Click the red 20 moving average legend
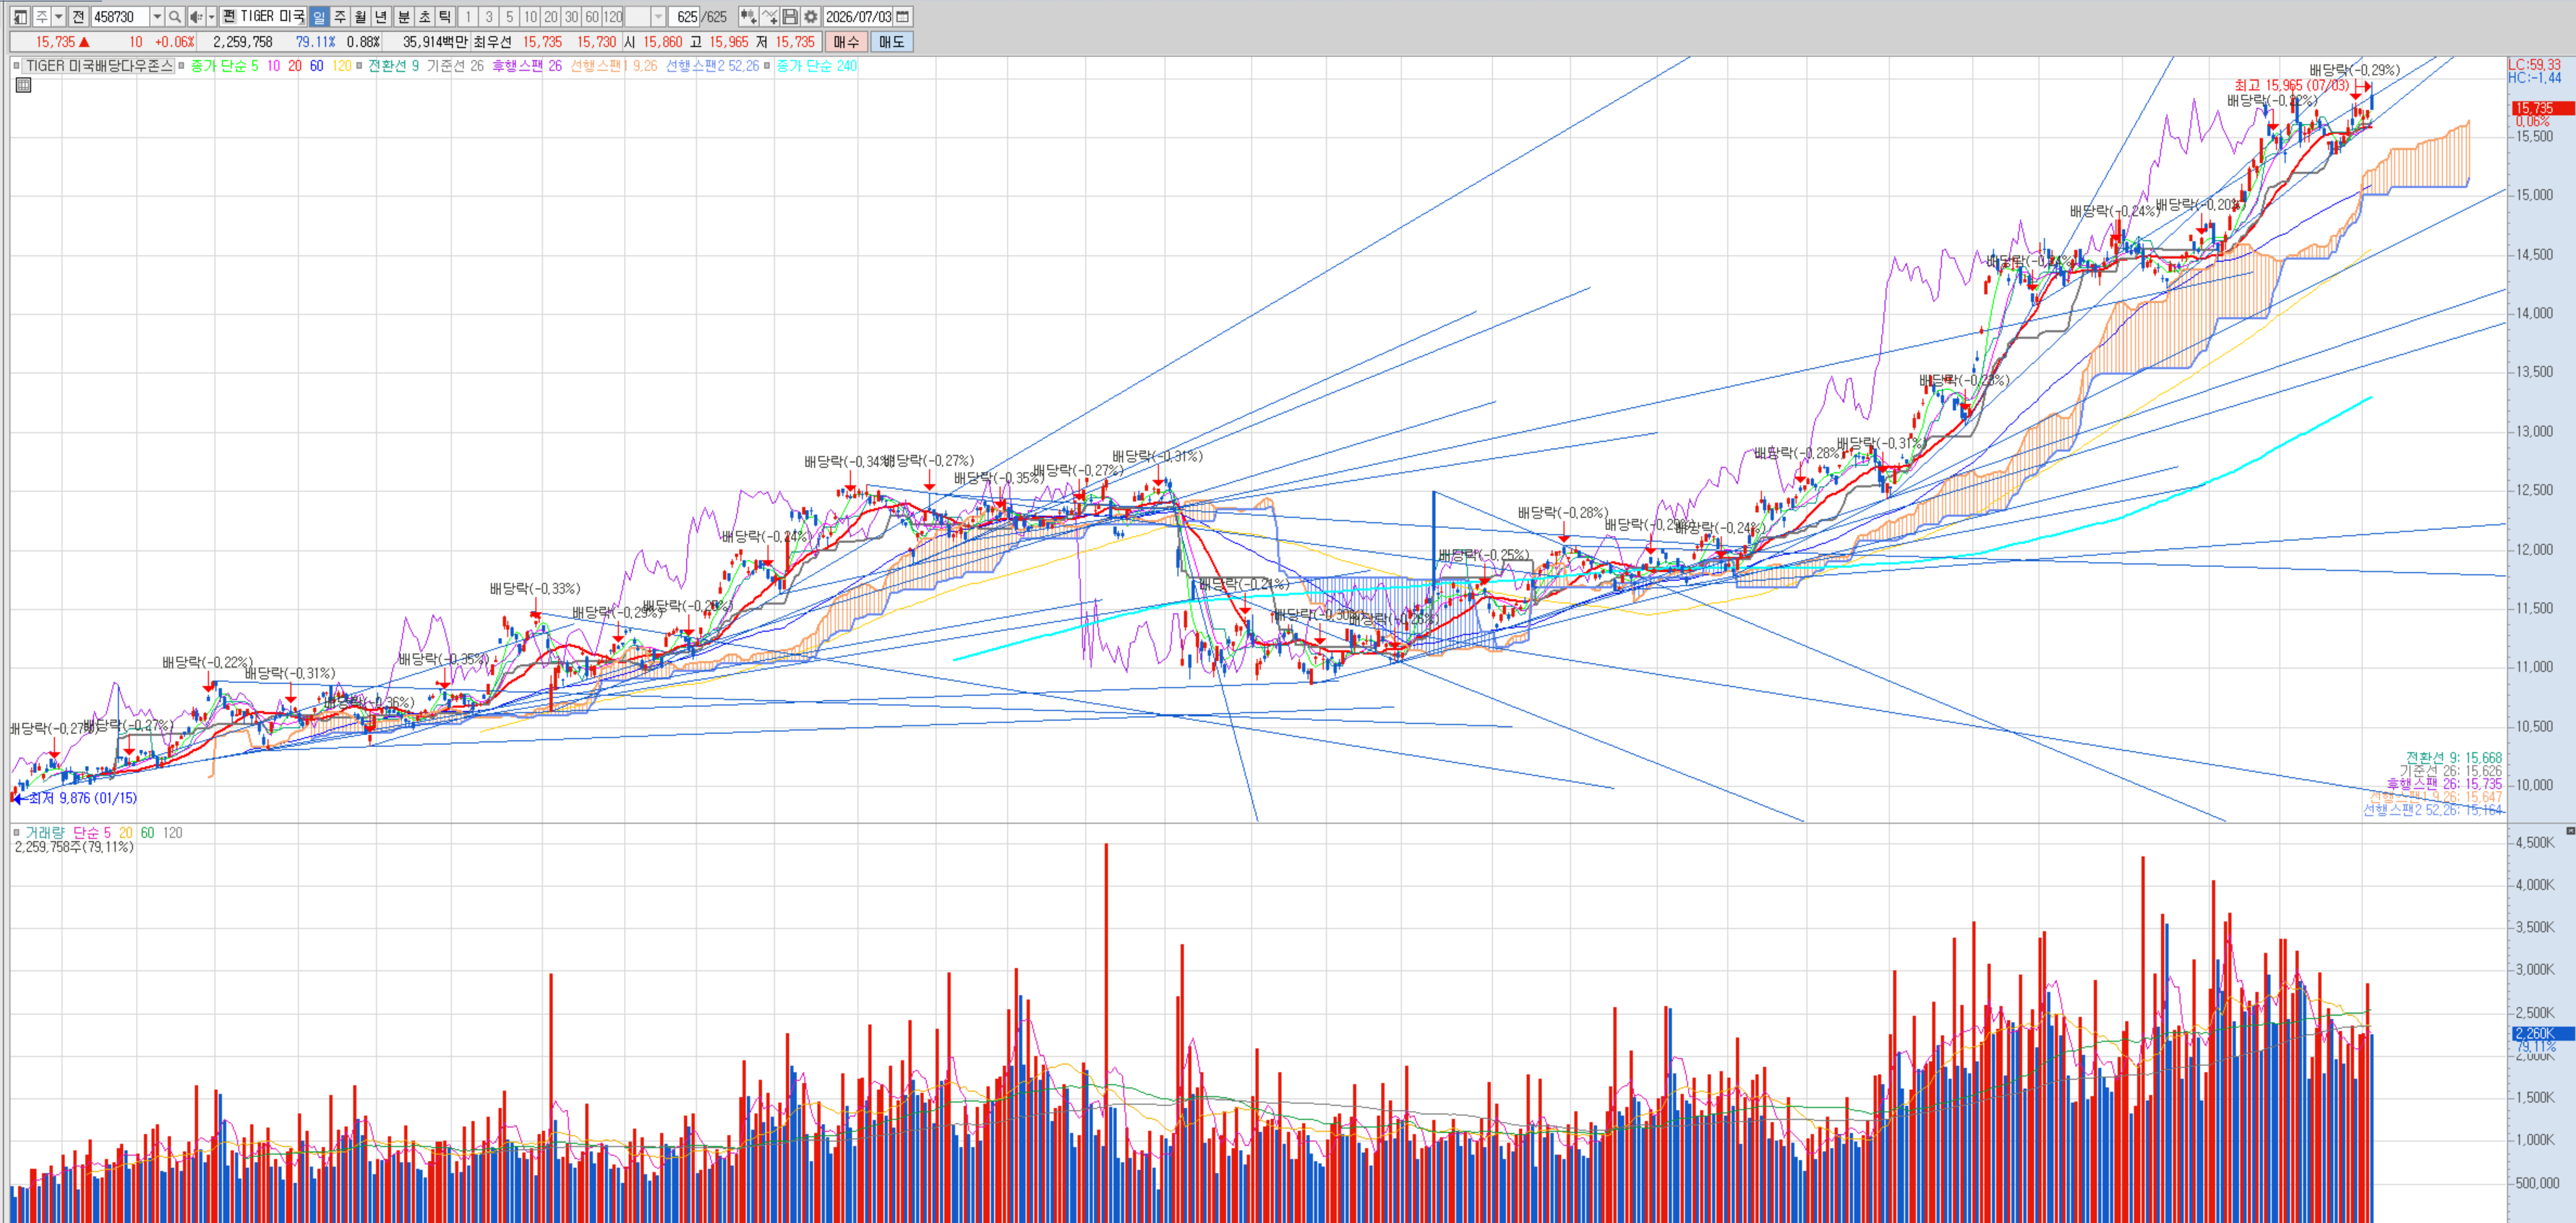 (x=295, y=66)
